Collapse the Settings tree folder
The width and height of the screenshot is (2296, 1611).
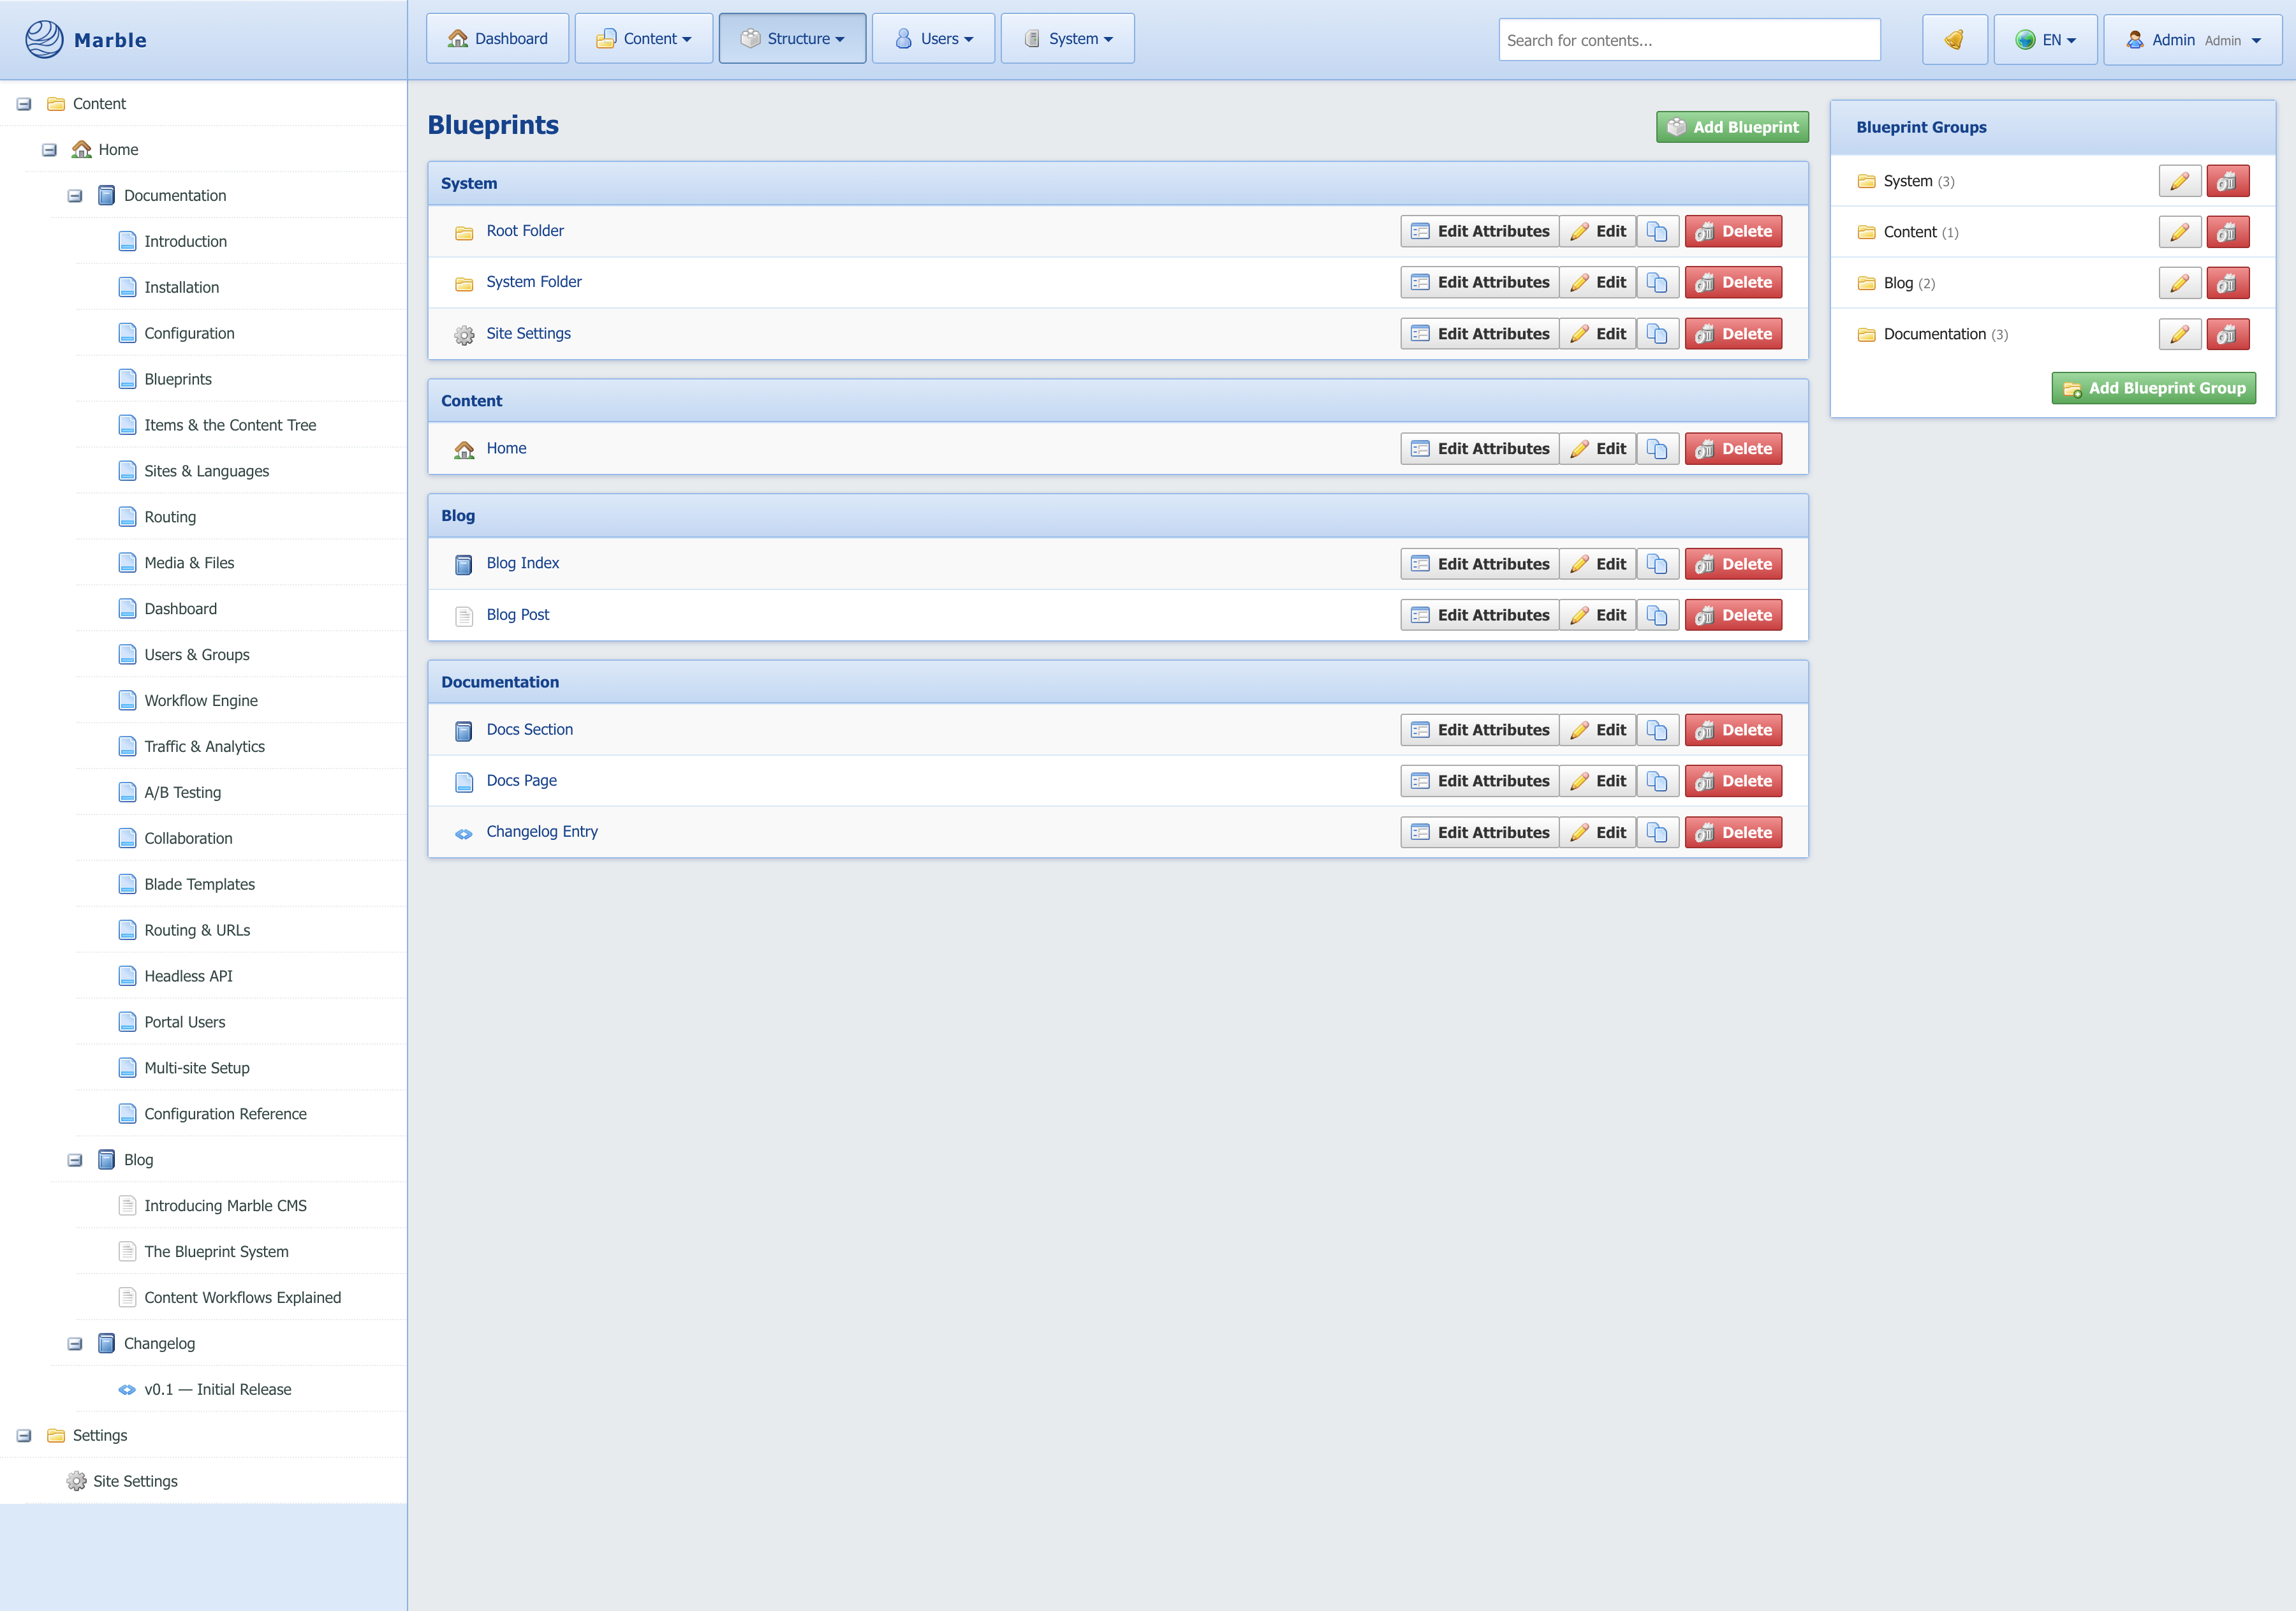[24, 1436]
